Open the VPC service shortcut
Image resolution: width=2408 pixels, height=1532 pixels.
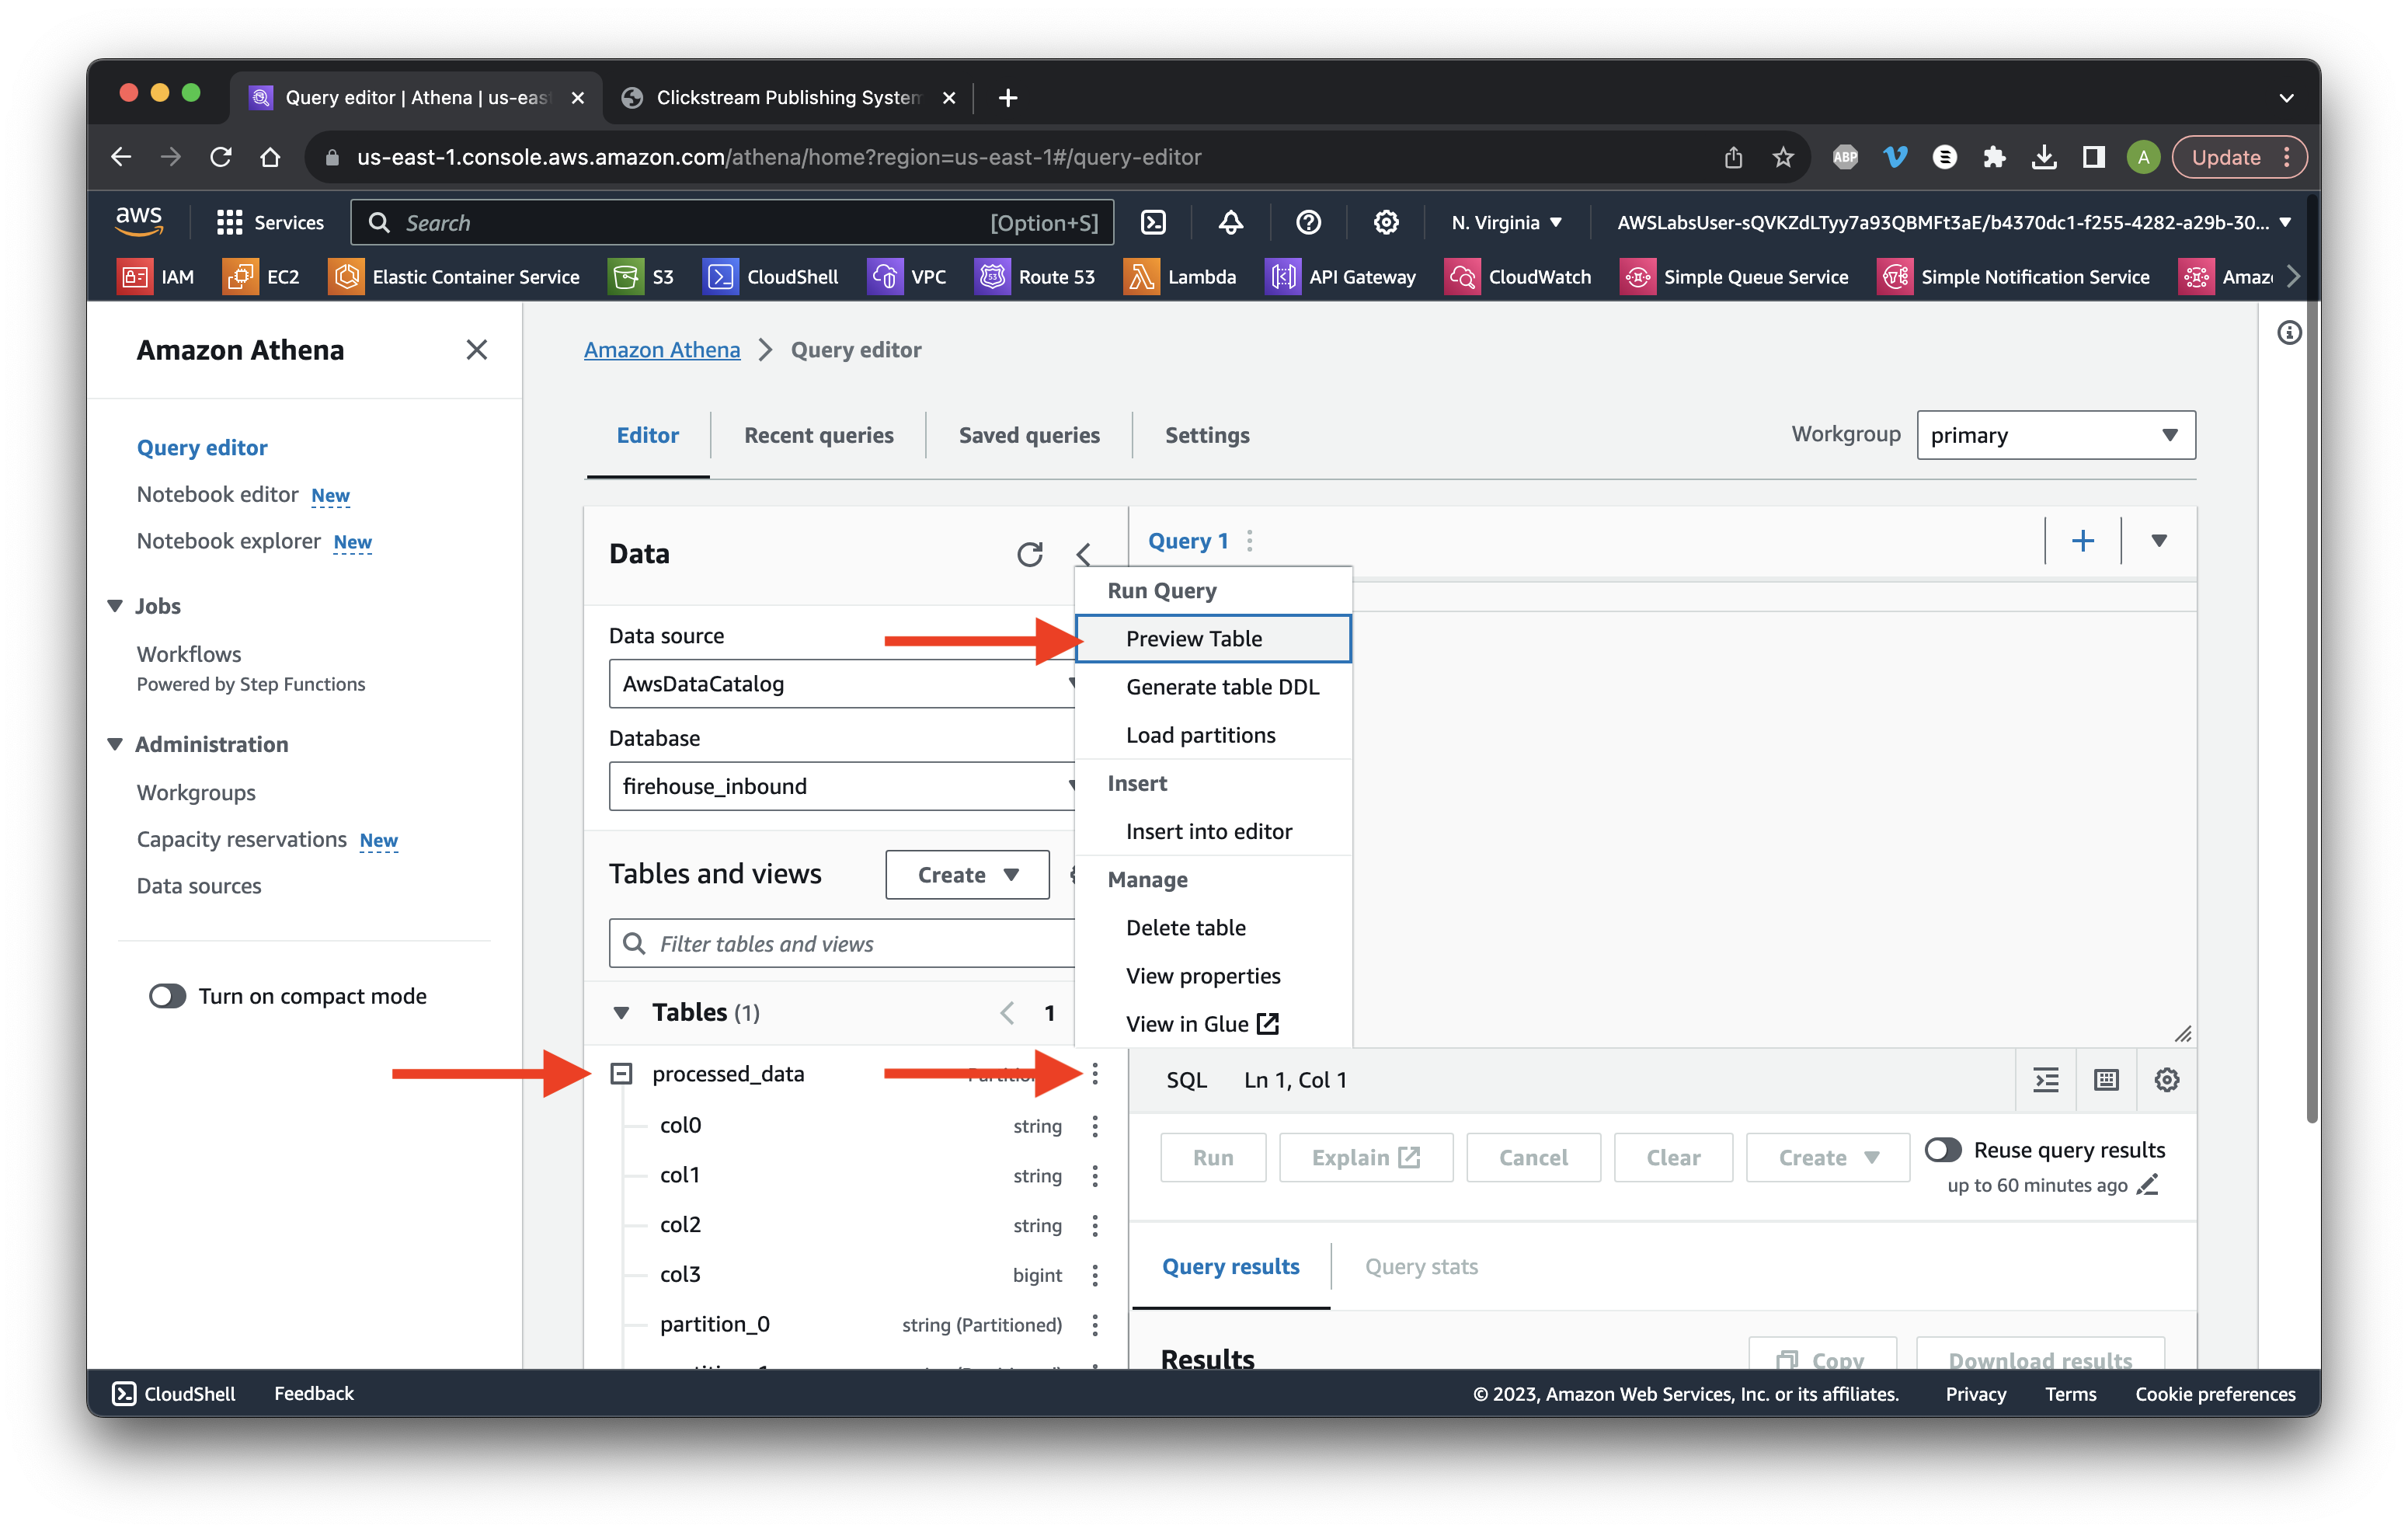click(908, 277)
